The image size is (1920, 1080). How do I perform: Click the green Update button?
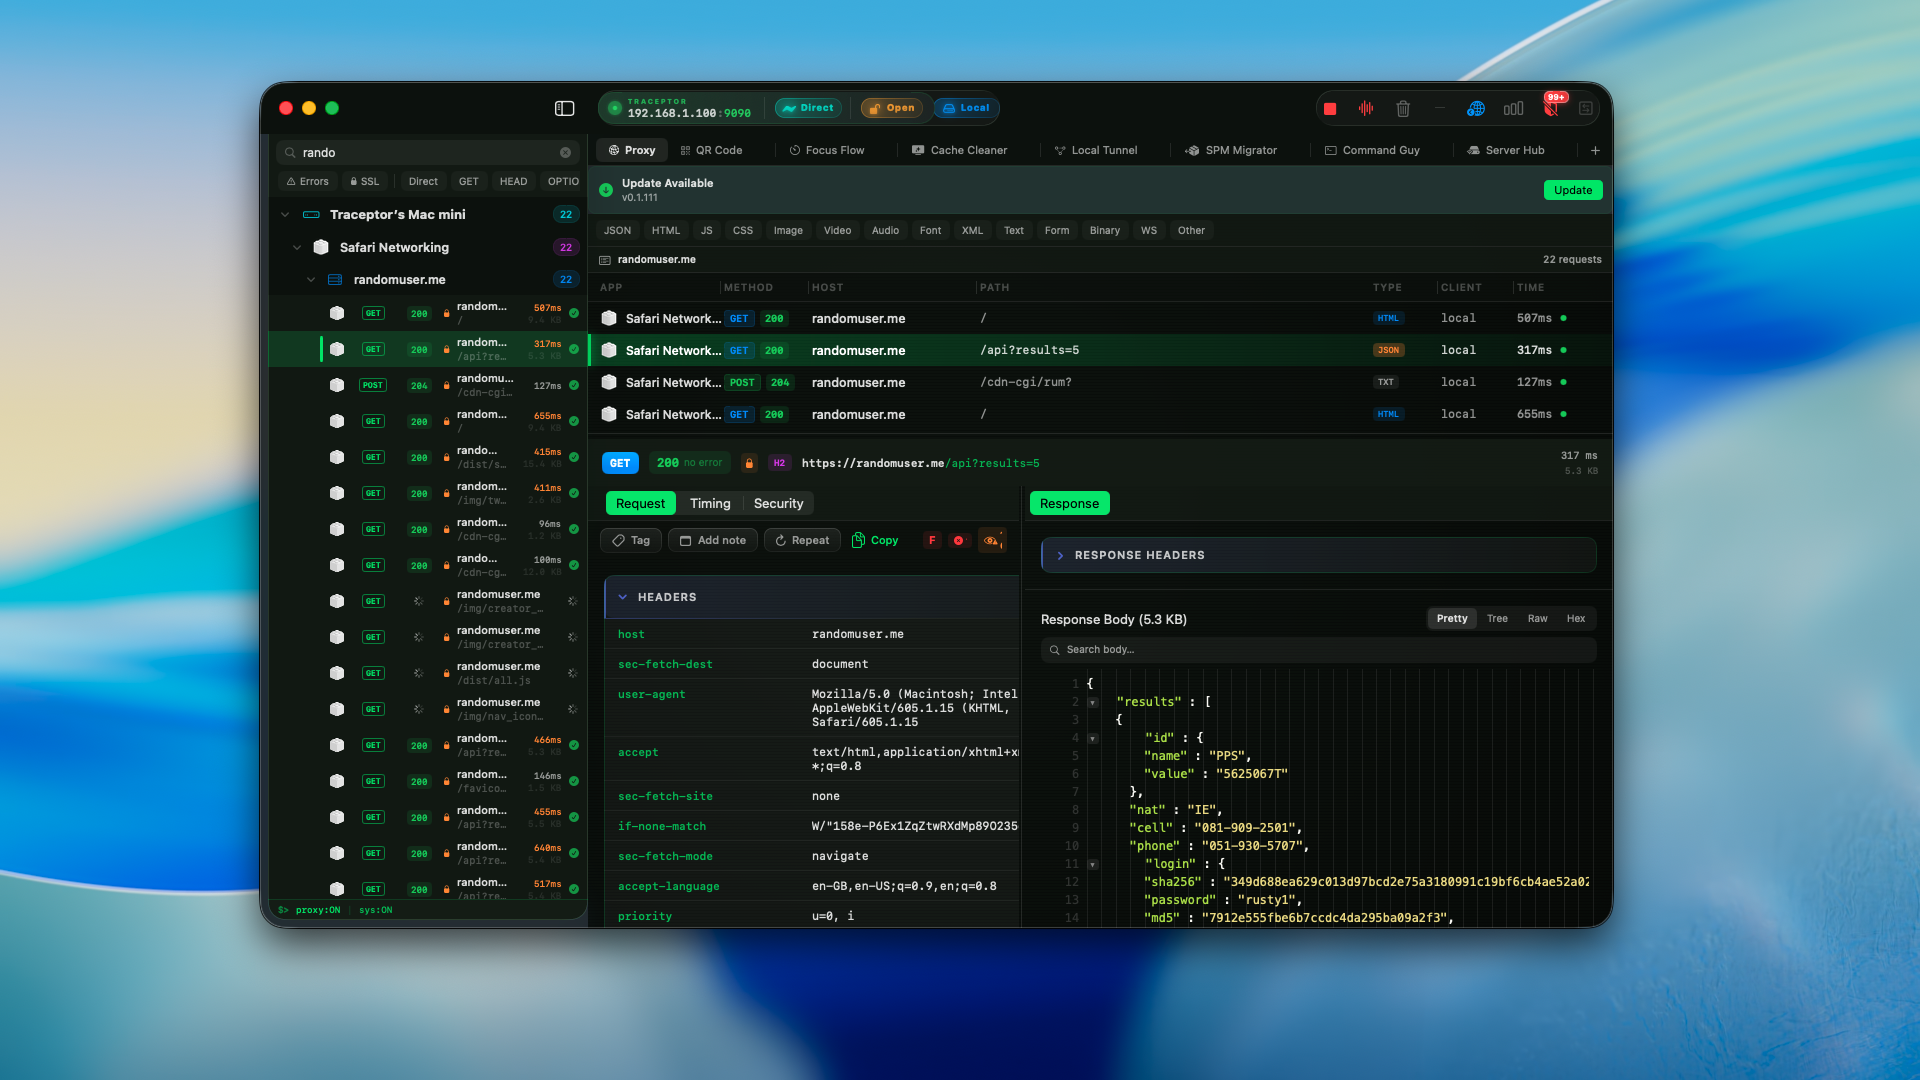(1573, 190)
